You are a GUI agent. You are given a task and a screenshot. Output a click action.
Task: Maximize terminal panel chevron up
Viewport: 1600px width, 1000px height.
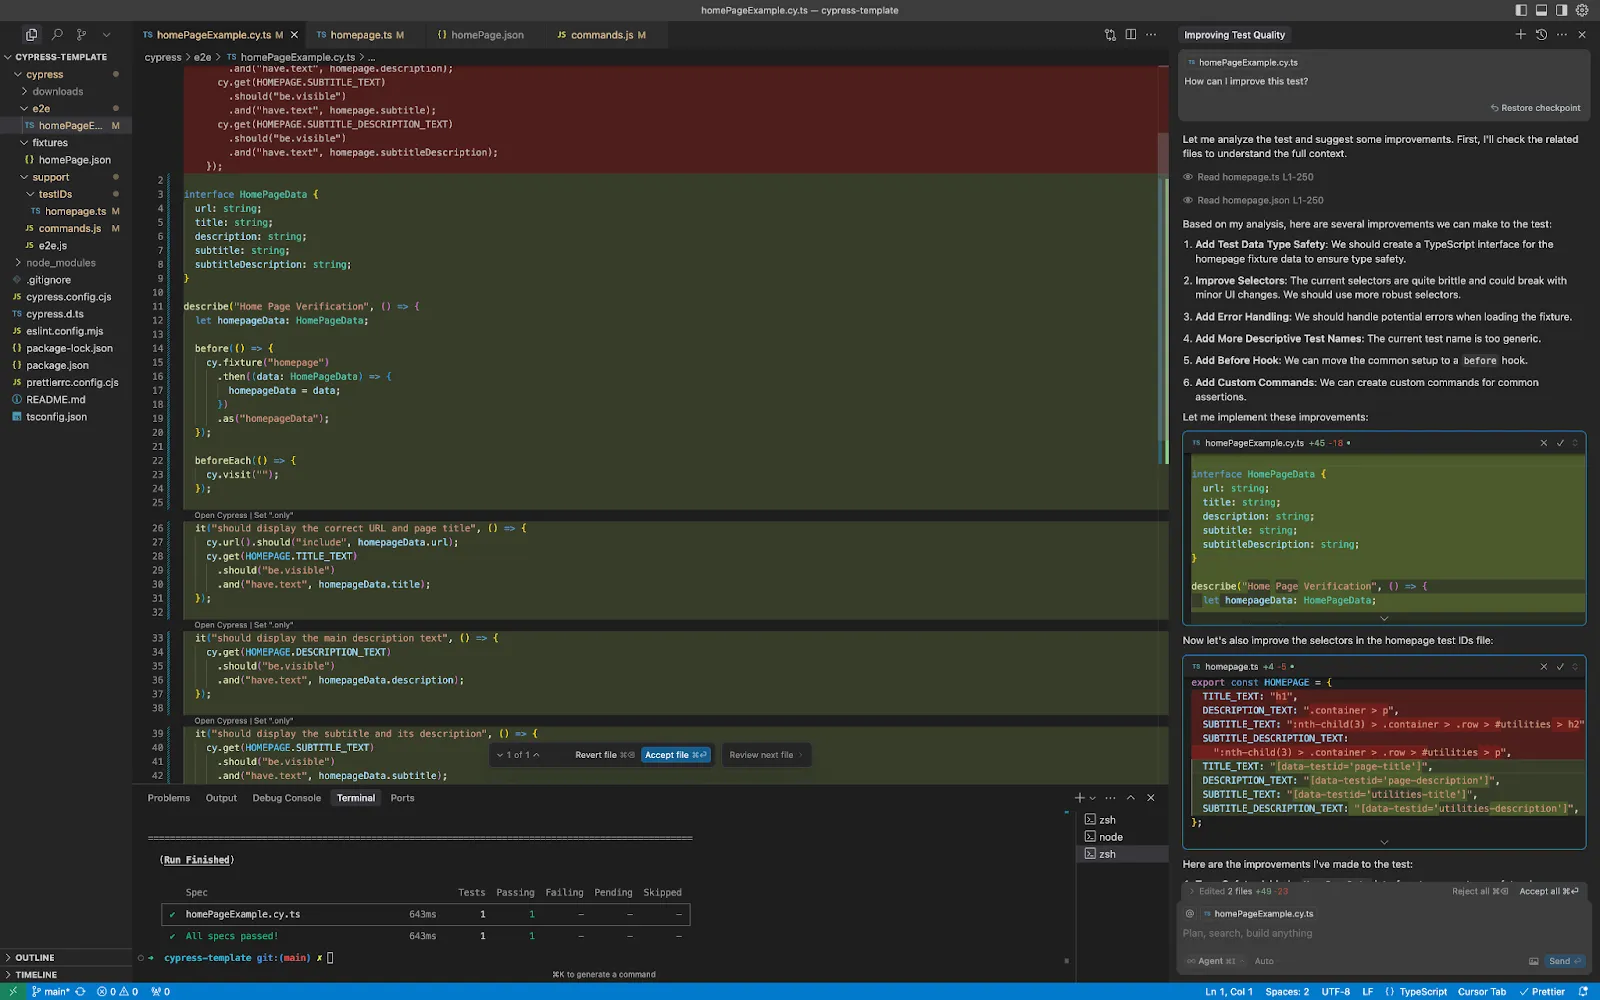point(1131,798)
